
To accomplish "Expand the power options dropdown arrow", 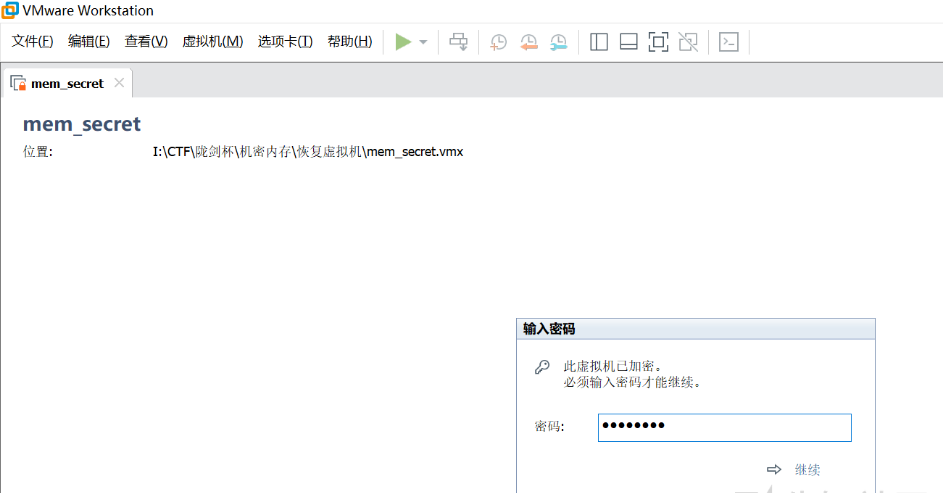I will 423,42.
